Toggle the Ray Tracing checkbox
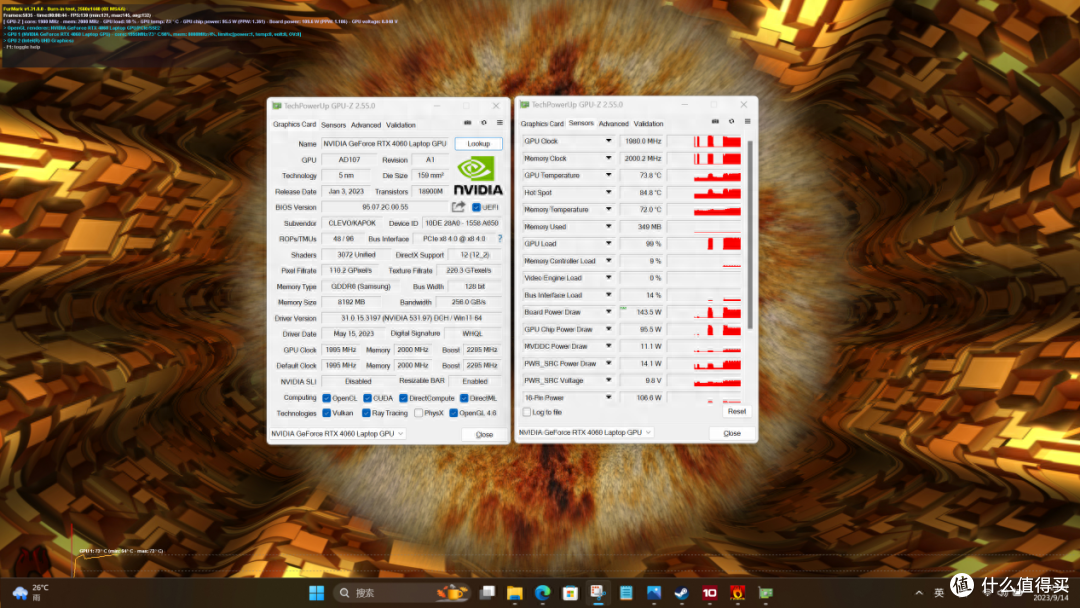 366,413
